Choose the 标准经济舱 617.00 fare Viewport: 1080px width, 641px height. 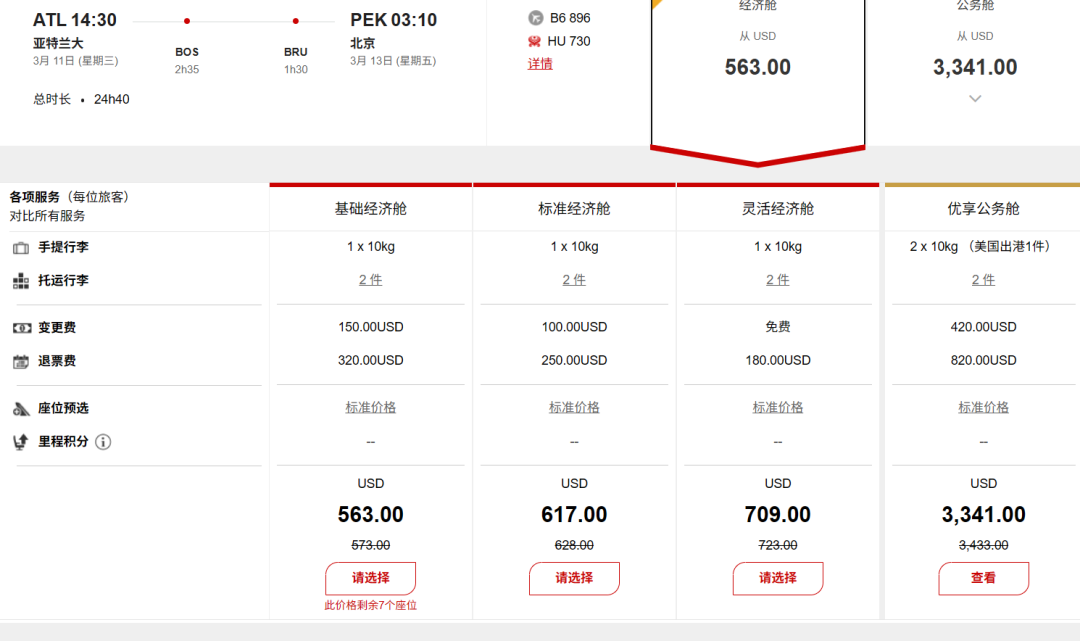(x=574, y=578)
